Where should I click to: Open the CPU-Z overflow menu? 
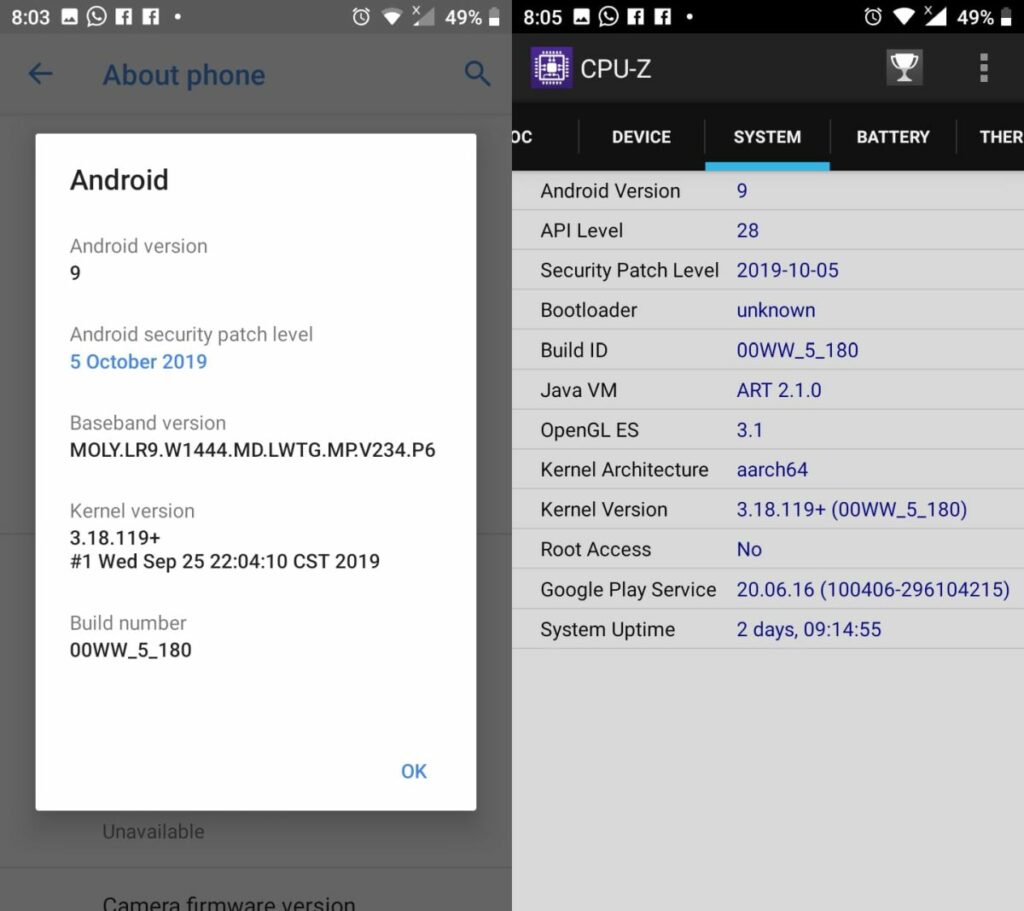pyautogui.click(x=984, y=68)
